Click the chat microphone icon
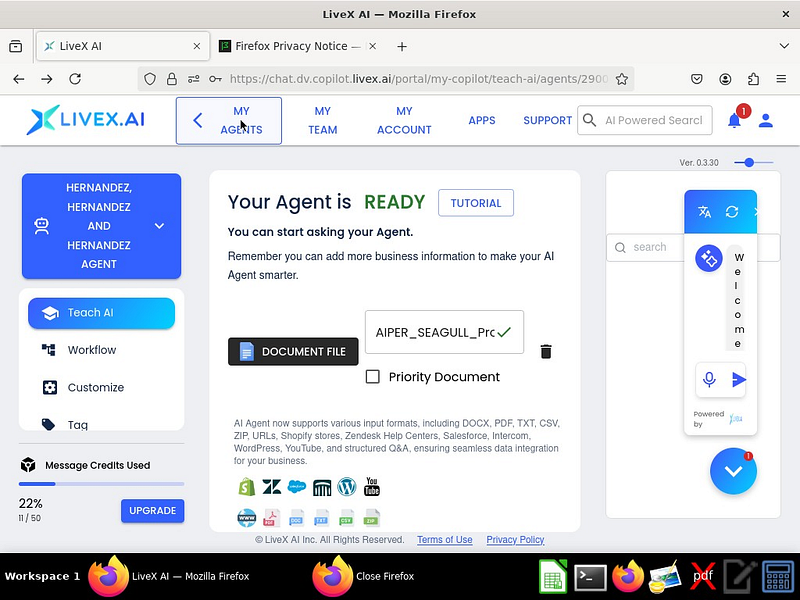Image resolution: width=800 pixels, height=600 pixels. 709,380
